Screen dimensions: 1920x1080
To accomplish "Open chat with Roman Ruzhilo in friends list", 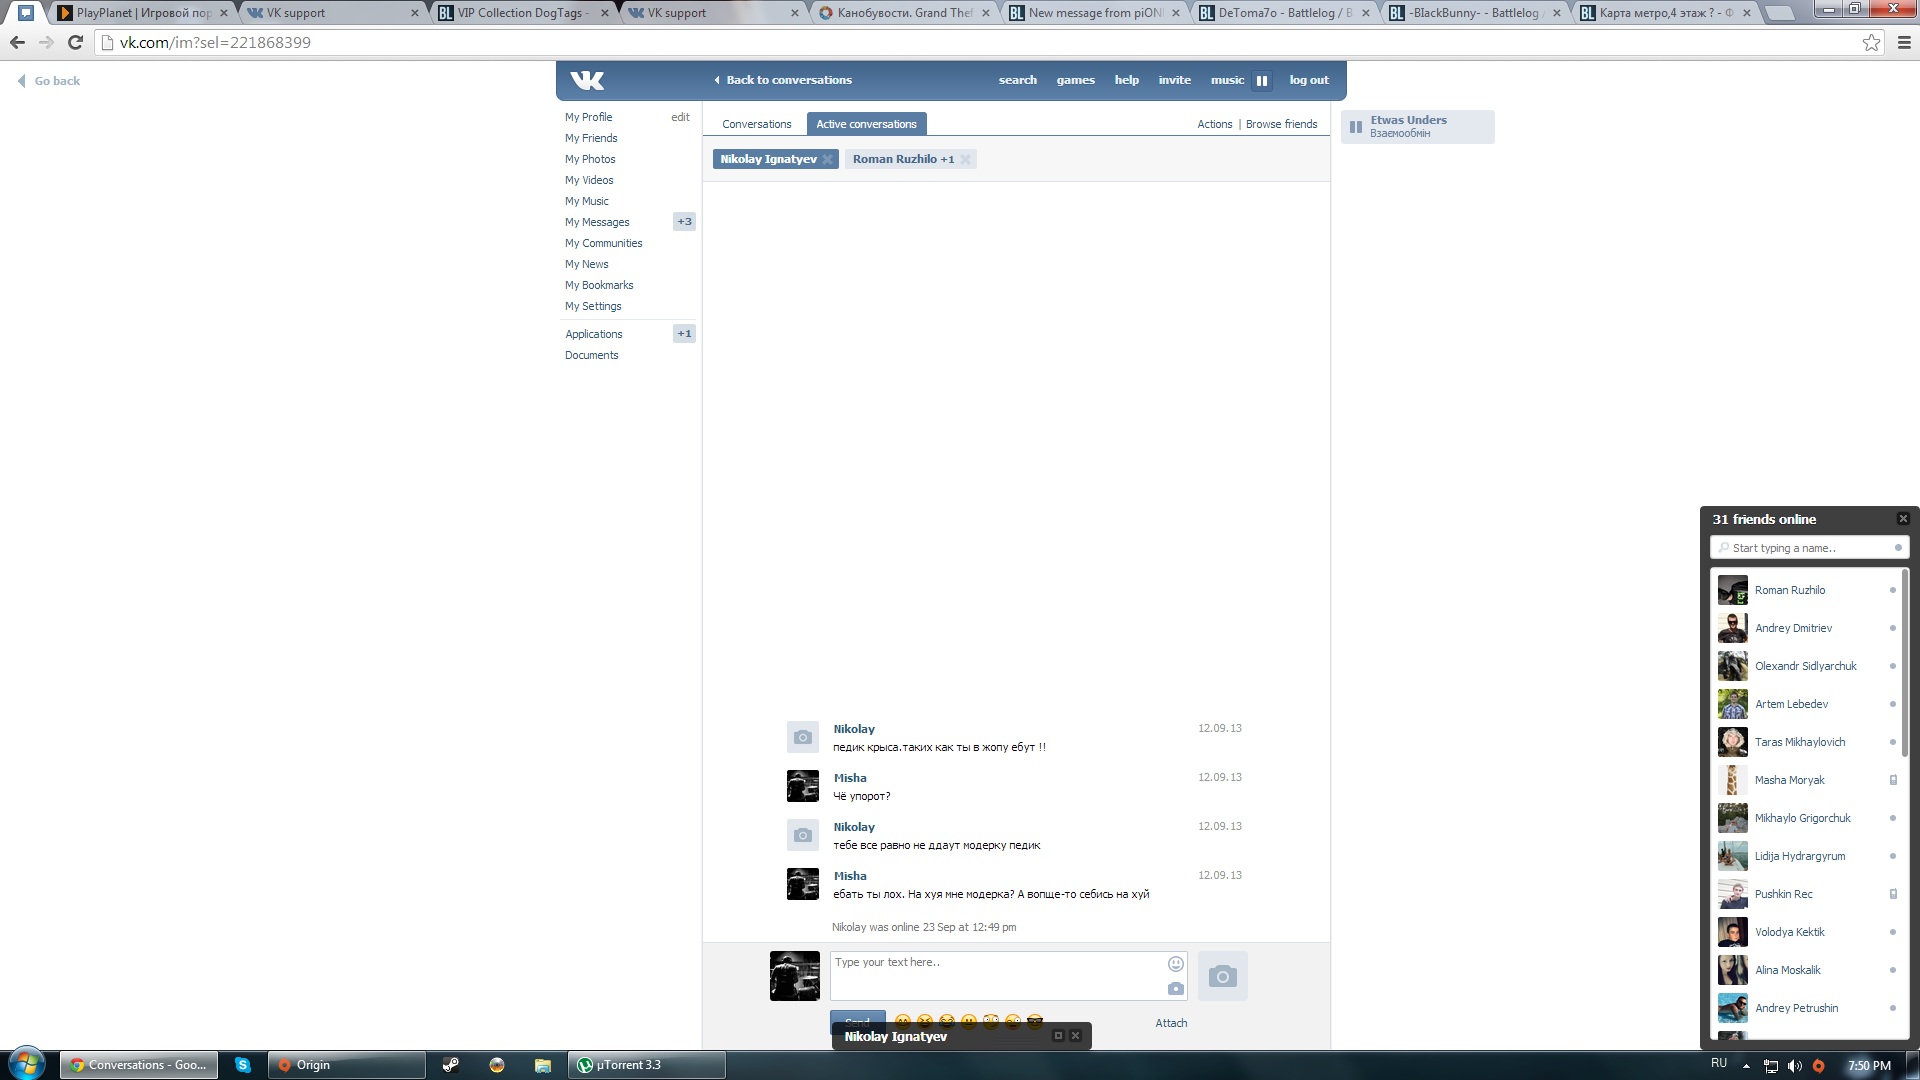I will pos(1789,590).
